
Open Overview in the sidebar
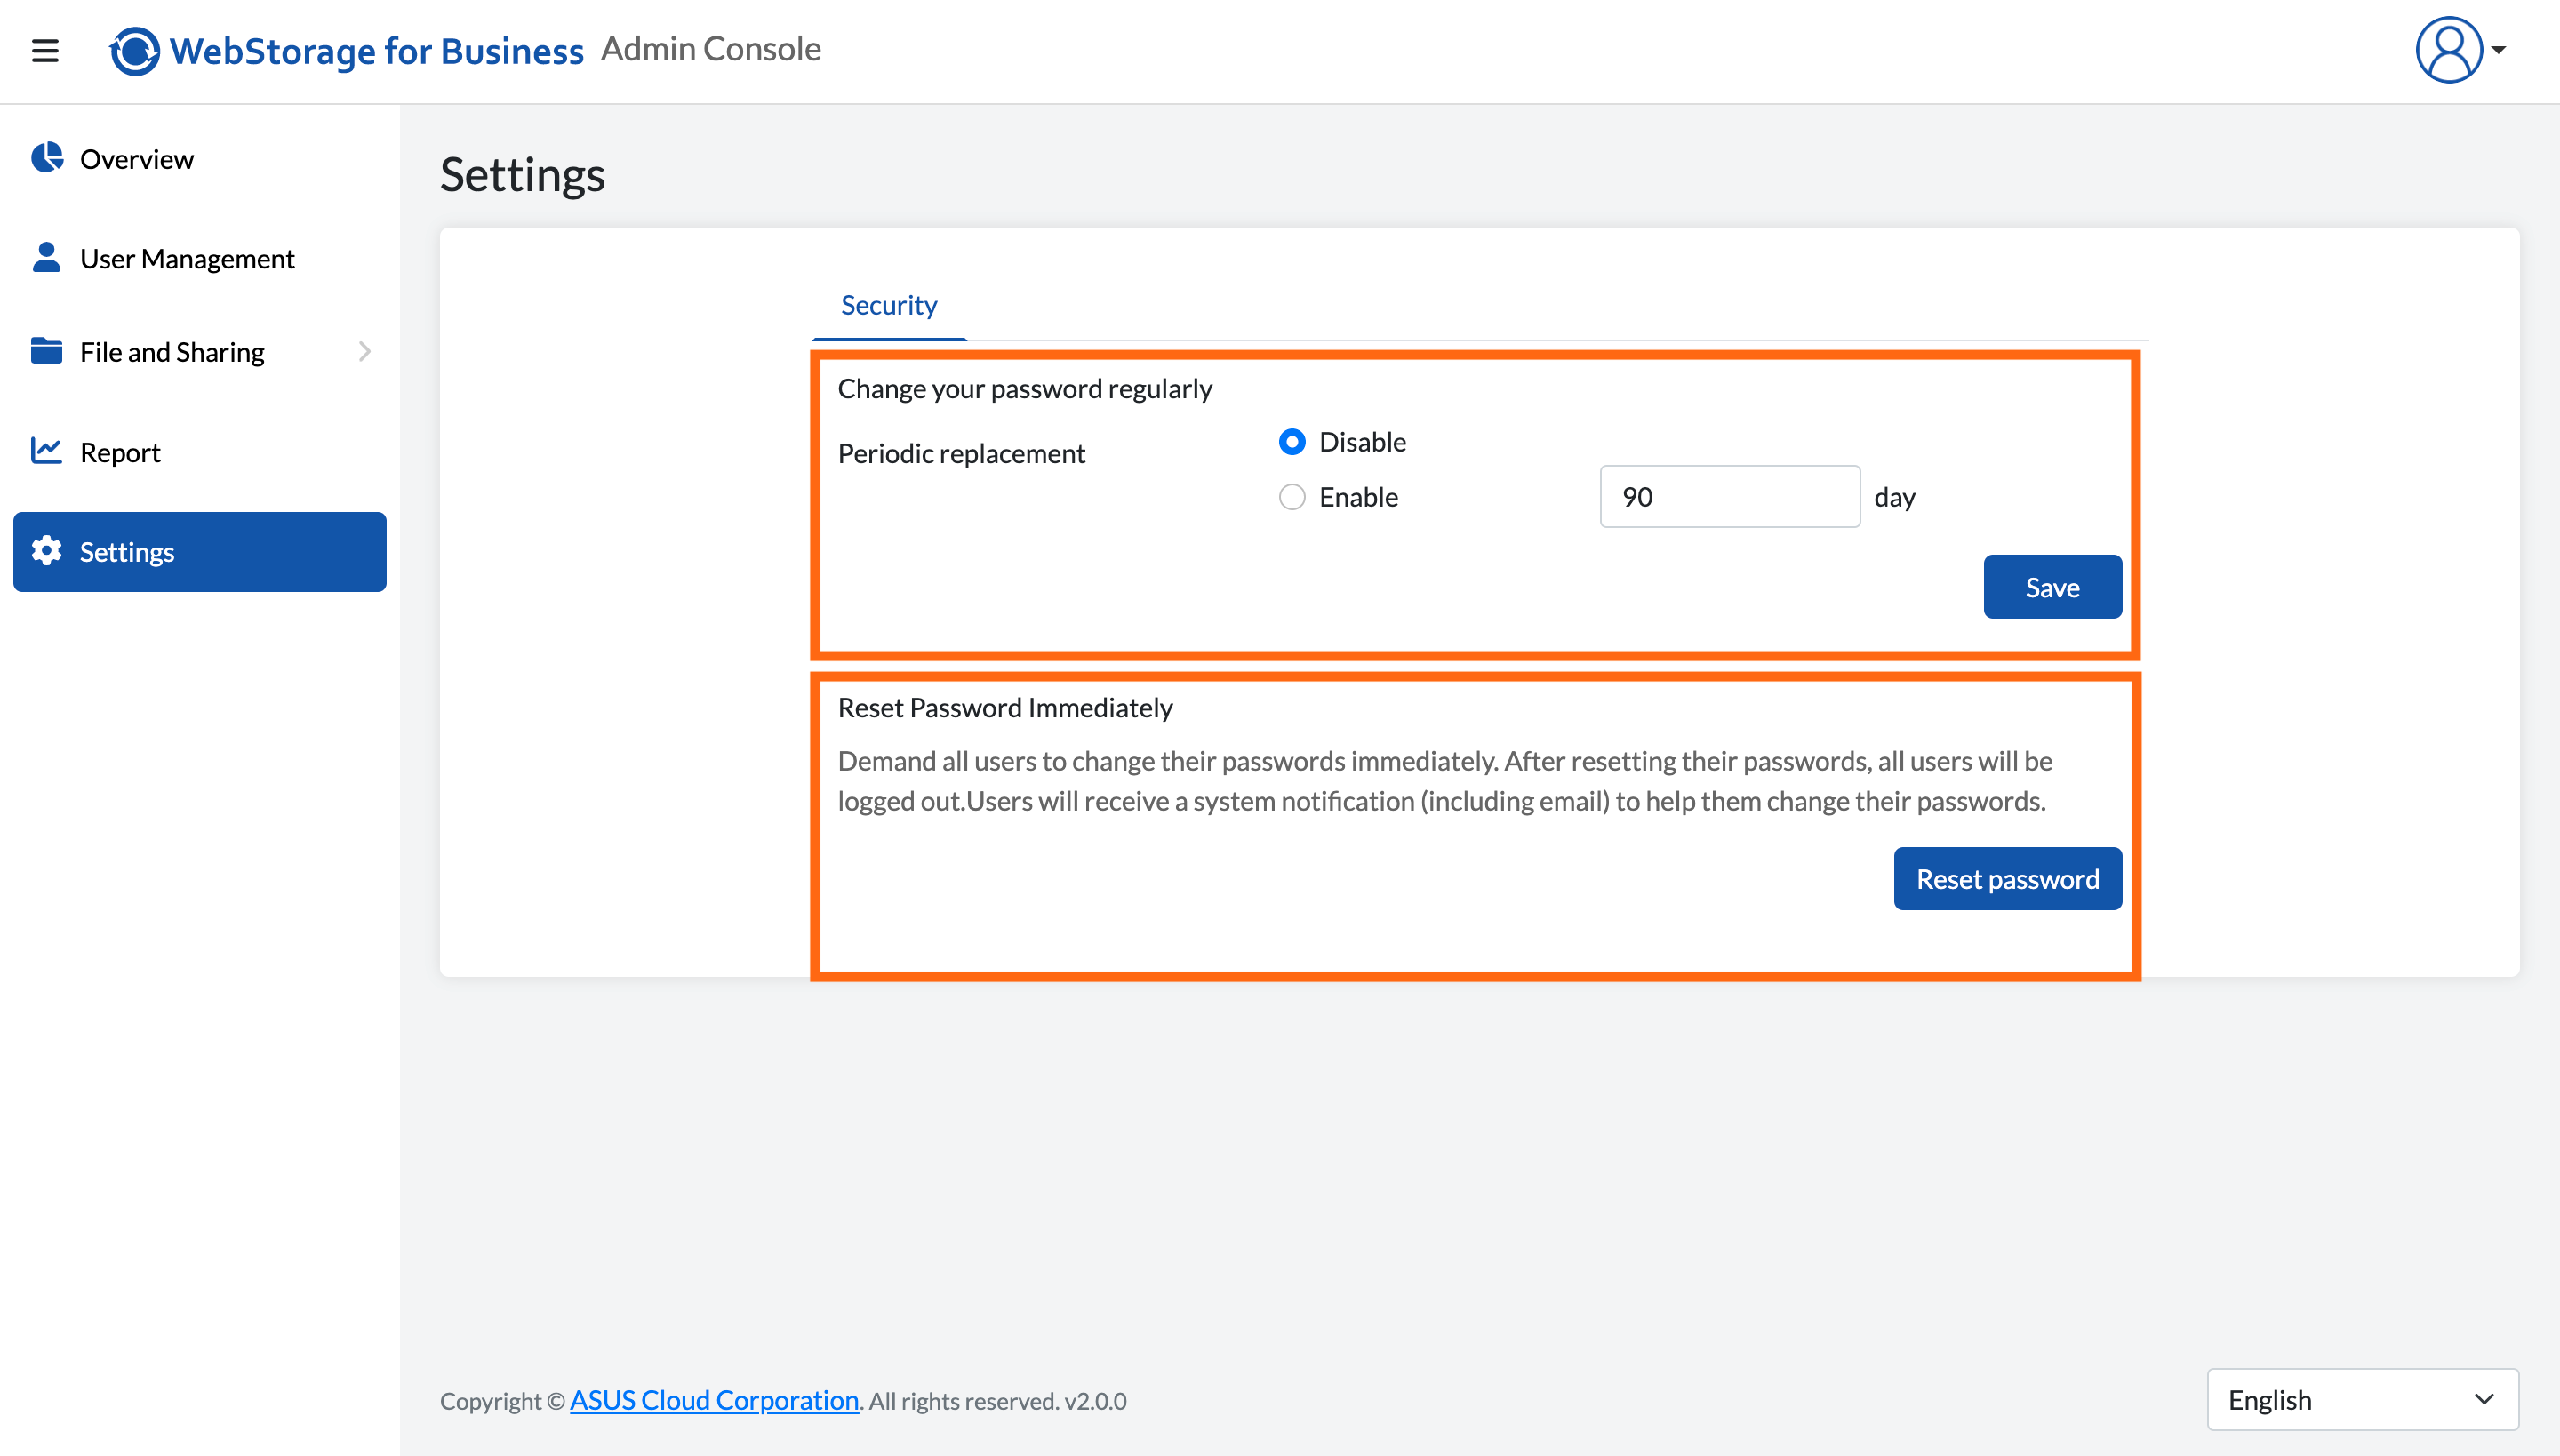click(200, 158)
